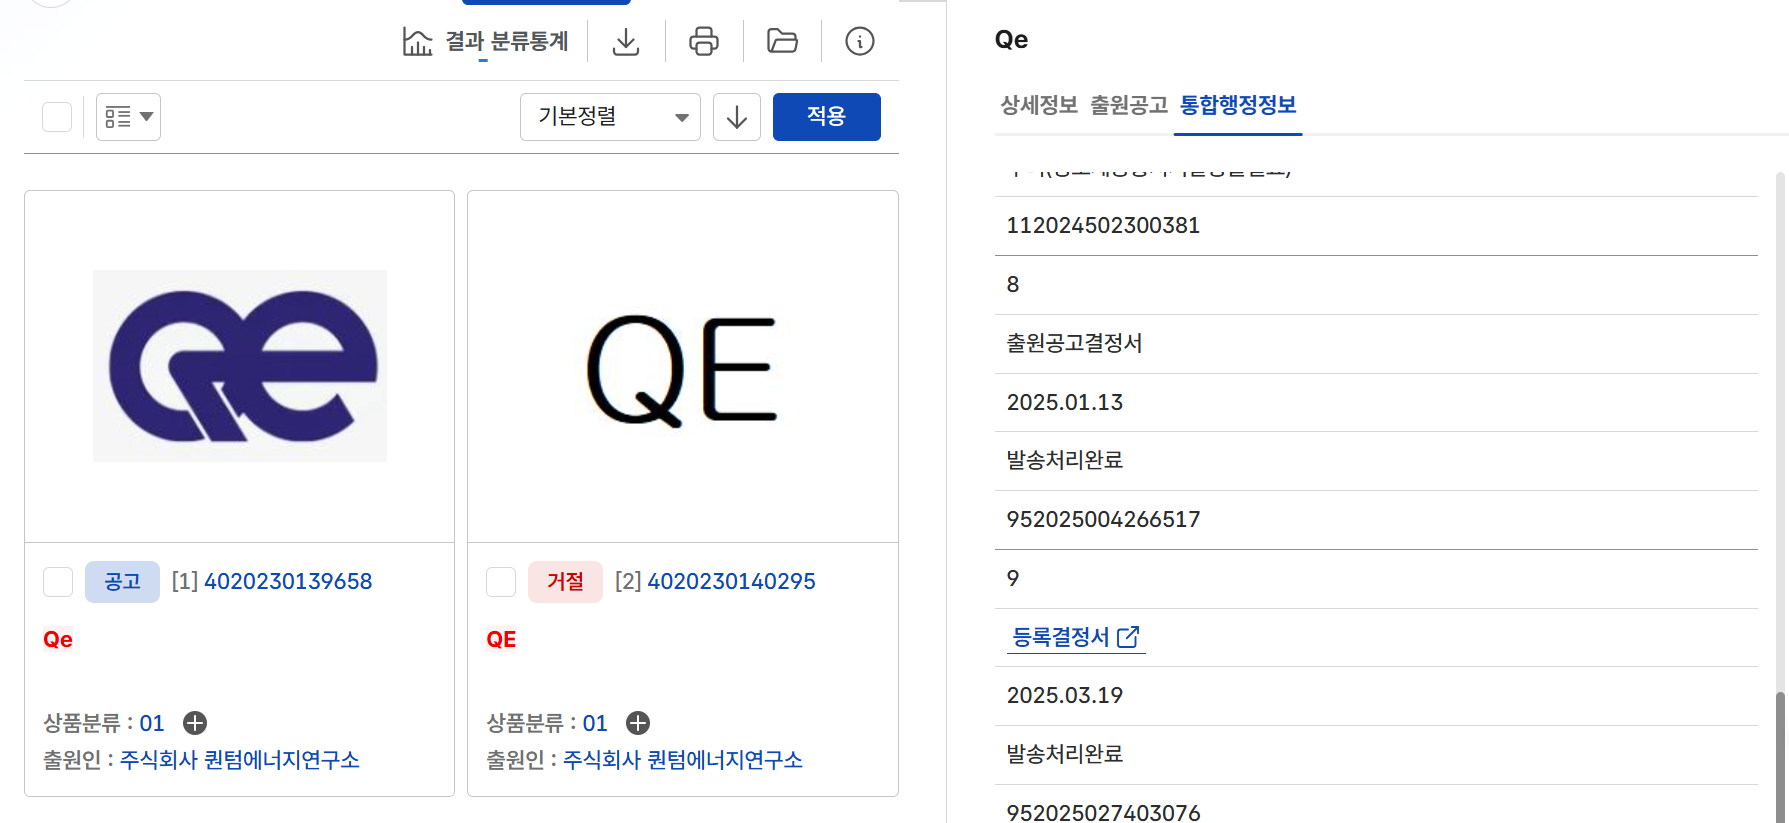Switch to the 상세정보 tab
Screen dimensions: 1789x823
[1039, 105]
